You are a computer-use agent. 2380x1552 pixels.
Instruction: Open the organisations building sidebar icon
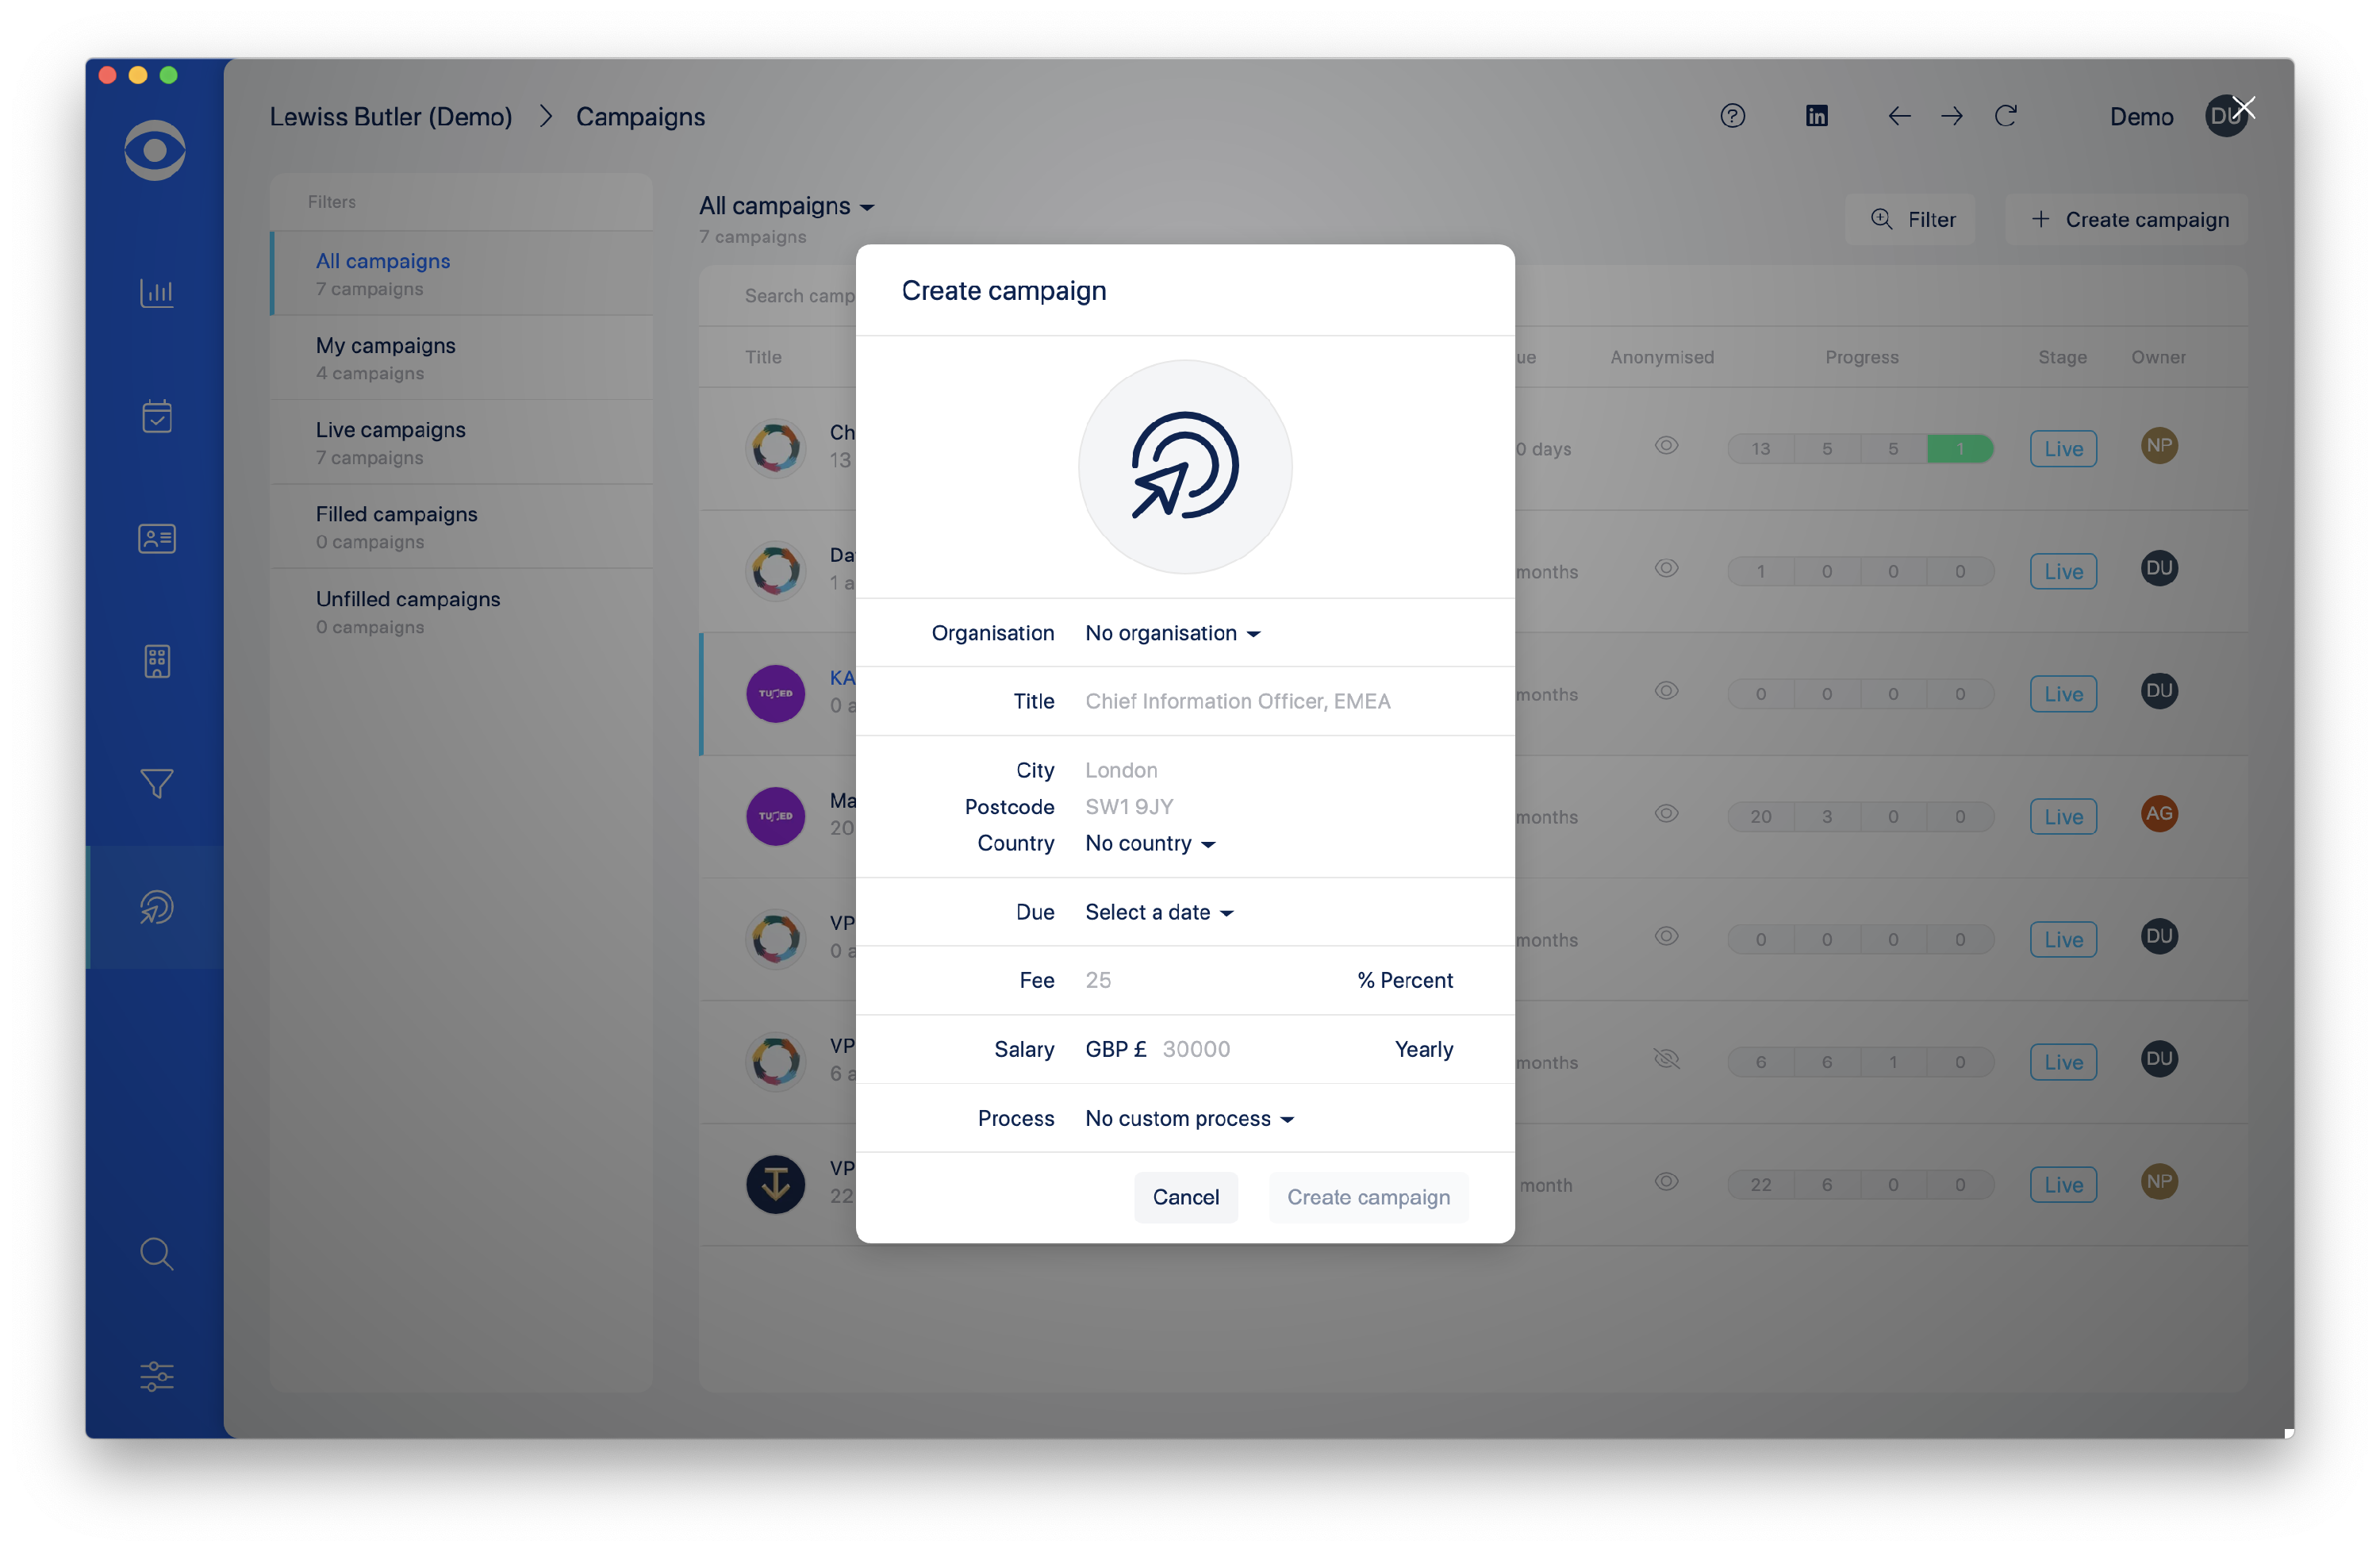click(156, 661)
